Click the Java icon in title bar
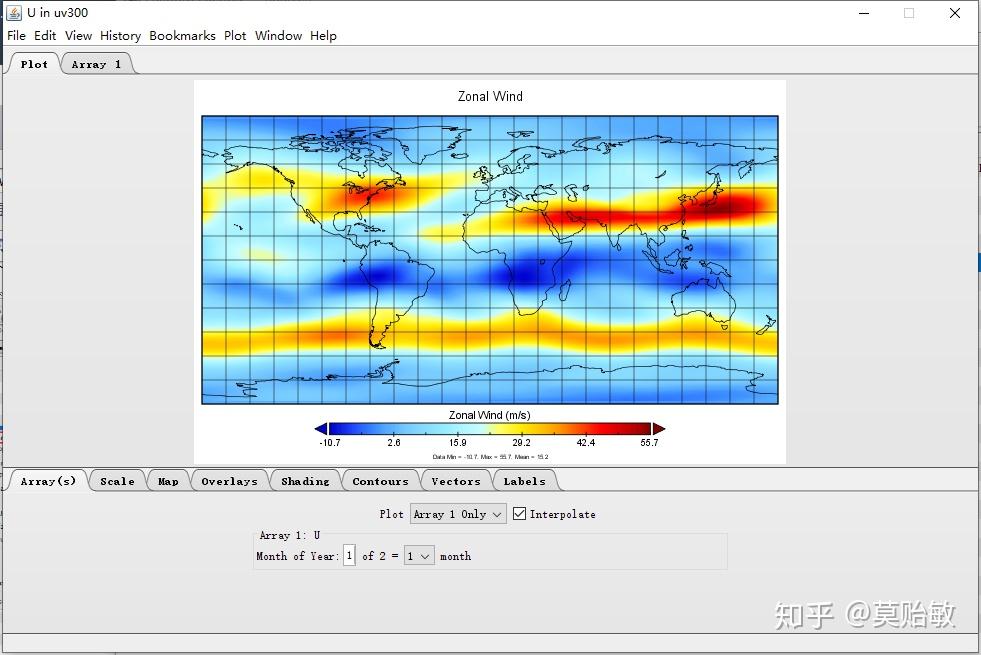981x655 pixels. click(14, 13)
